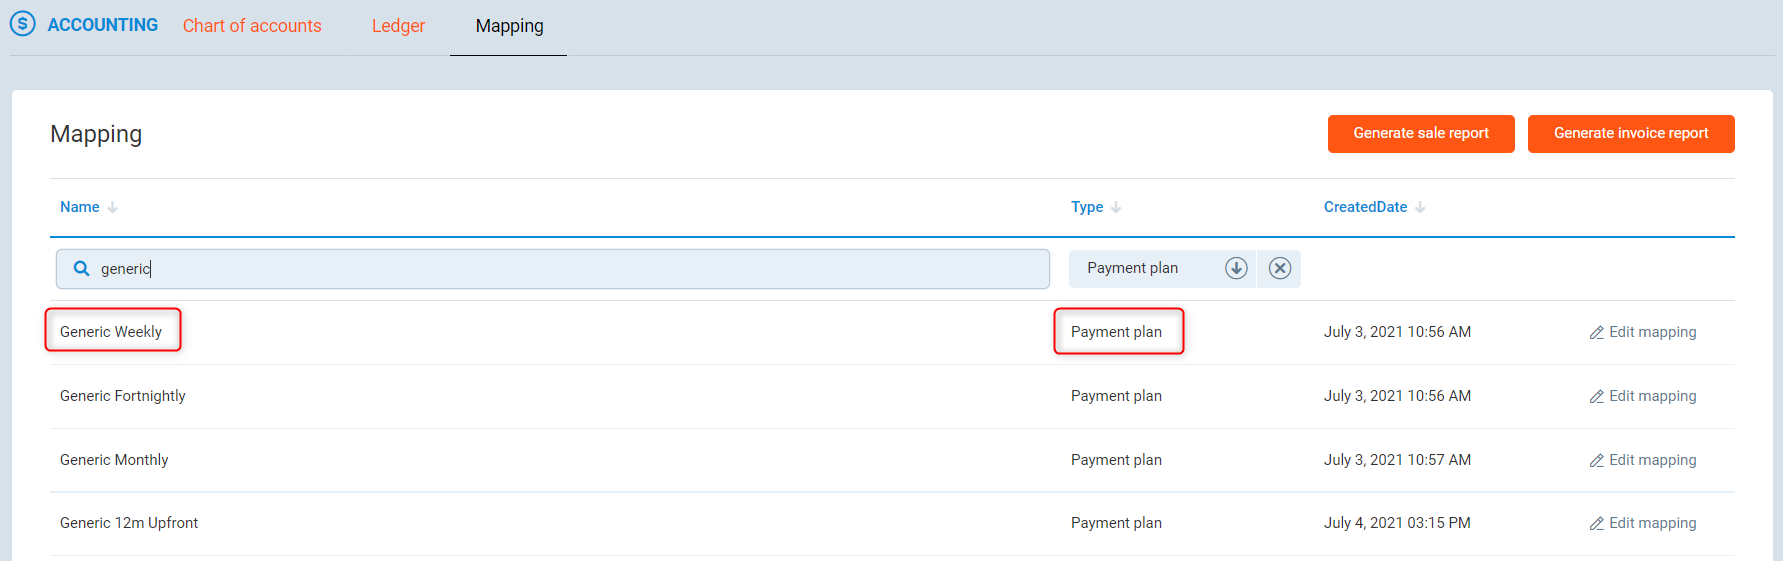The width and height of the screenshot is (1783, 561).
Task: Switch to the Ledger tab
Action: pyautogui.click(x=398, y=26)
